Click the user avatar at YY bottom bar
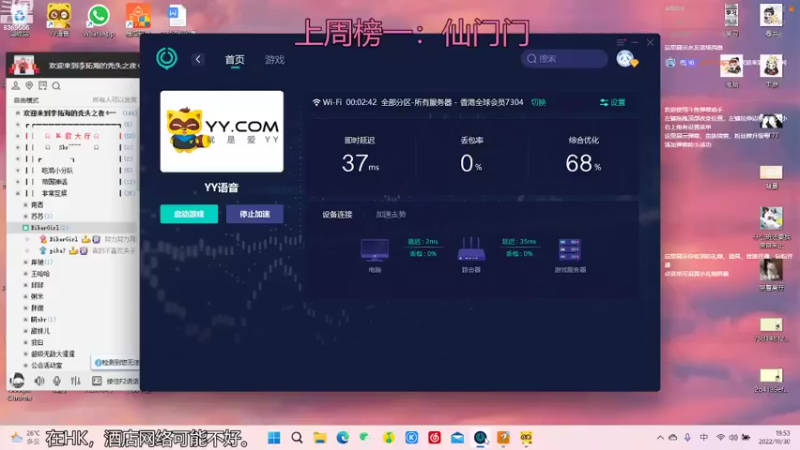The image size is (800, 450). point(17,380)
